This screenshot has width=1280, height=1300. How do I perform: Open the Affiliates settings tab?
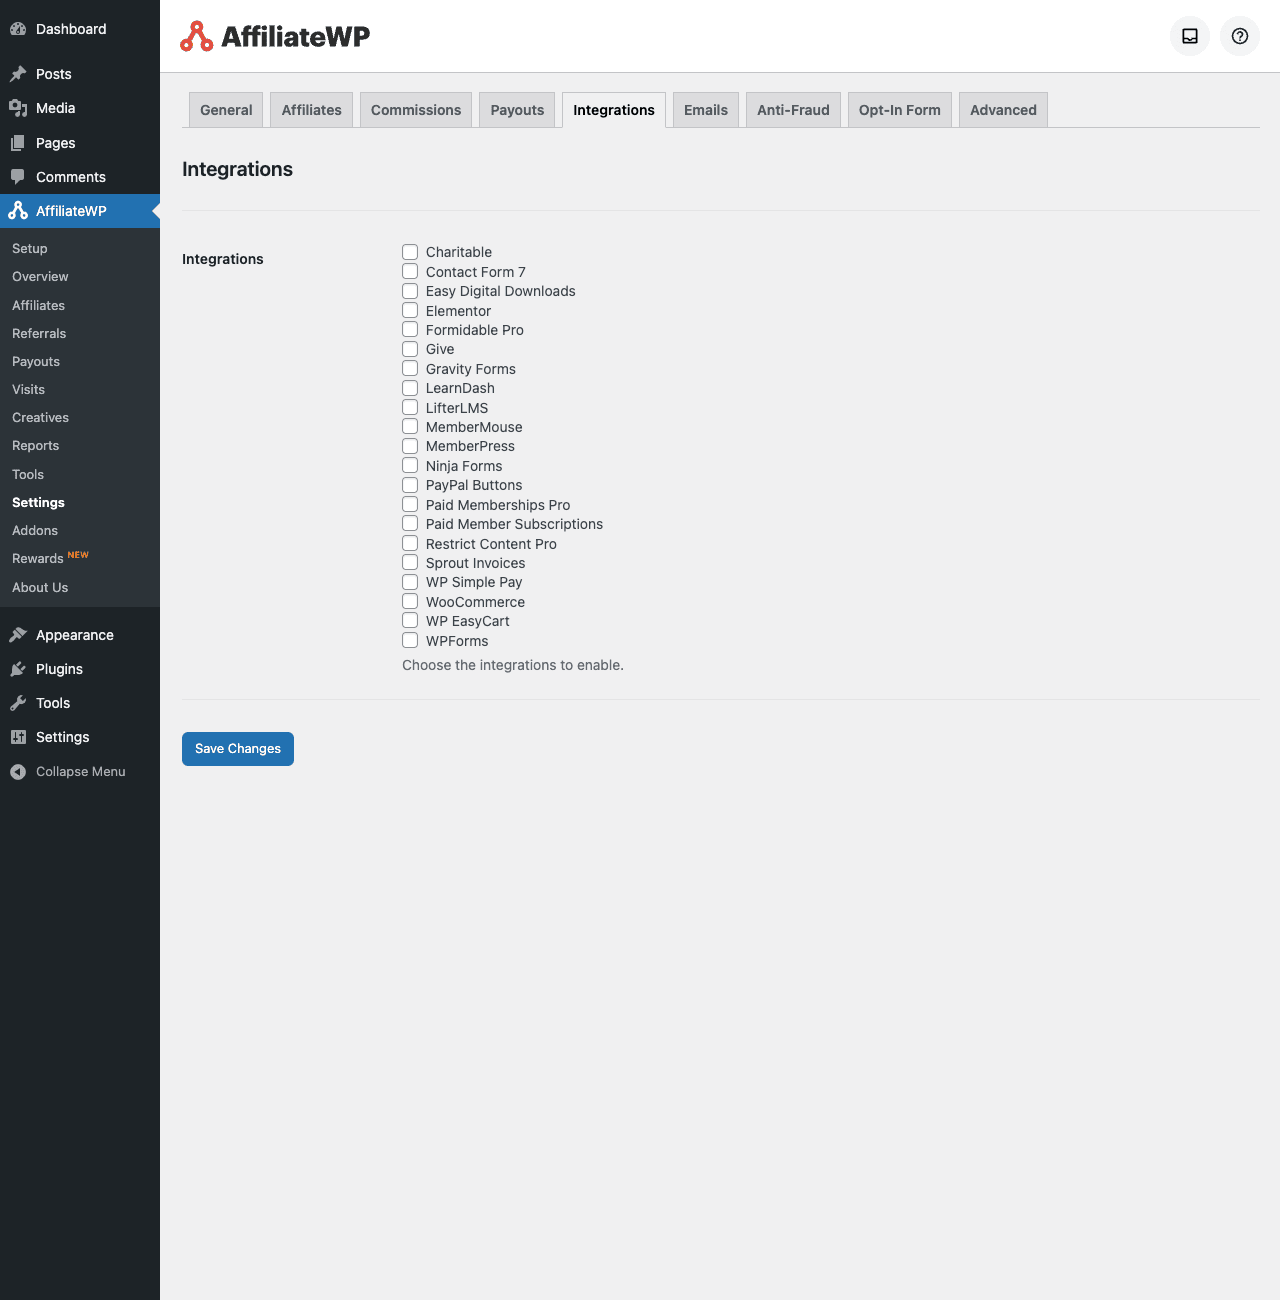pos(312,110)
